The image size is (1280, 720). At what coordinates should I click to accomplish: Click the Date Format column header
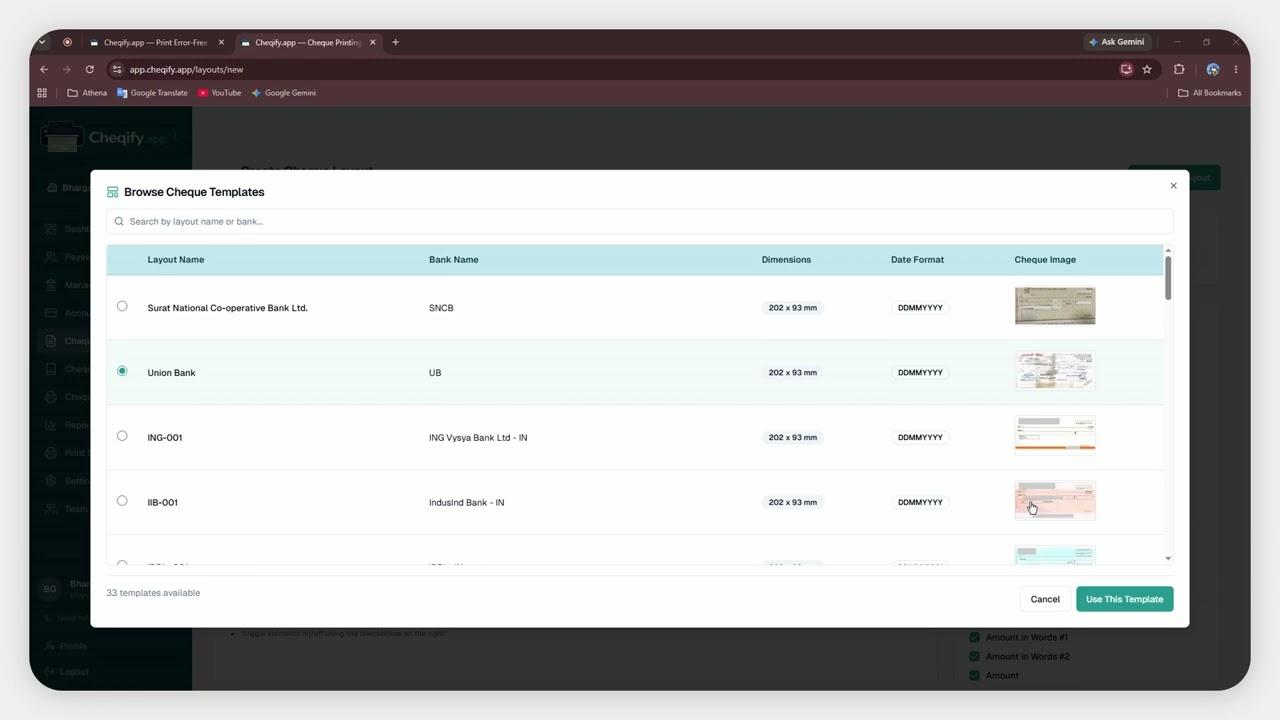(x=917, y=260)
